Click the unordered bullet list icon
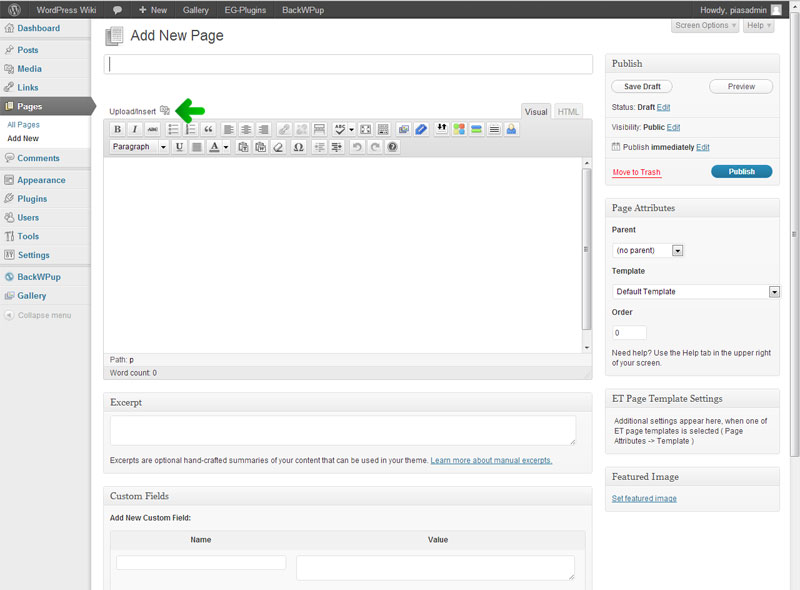The height and width of the screenshot is (590, 800). pos(173,129)
